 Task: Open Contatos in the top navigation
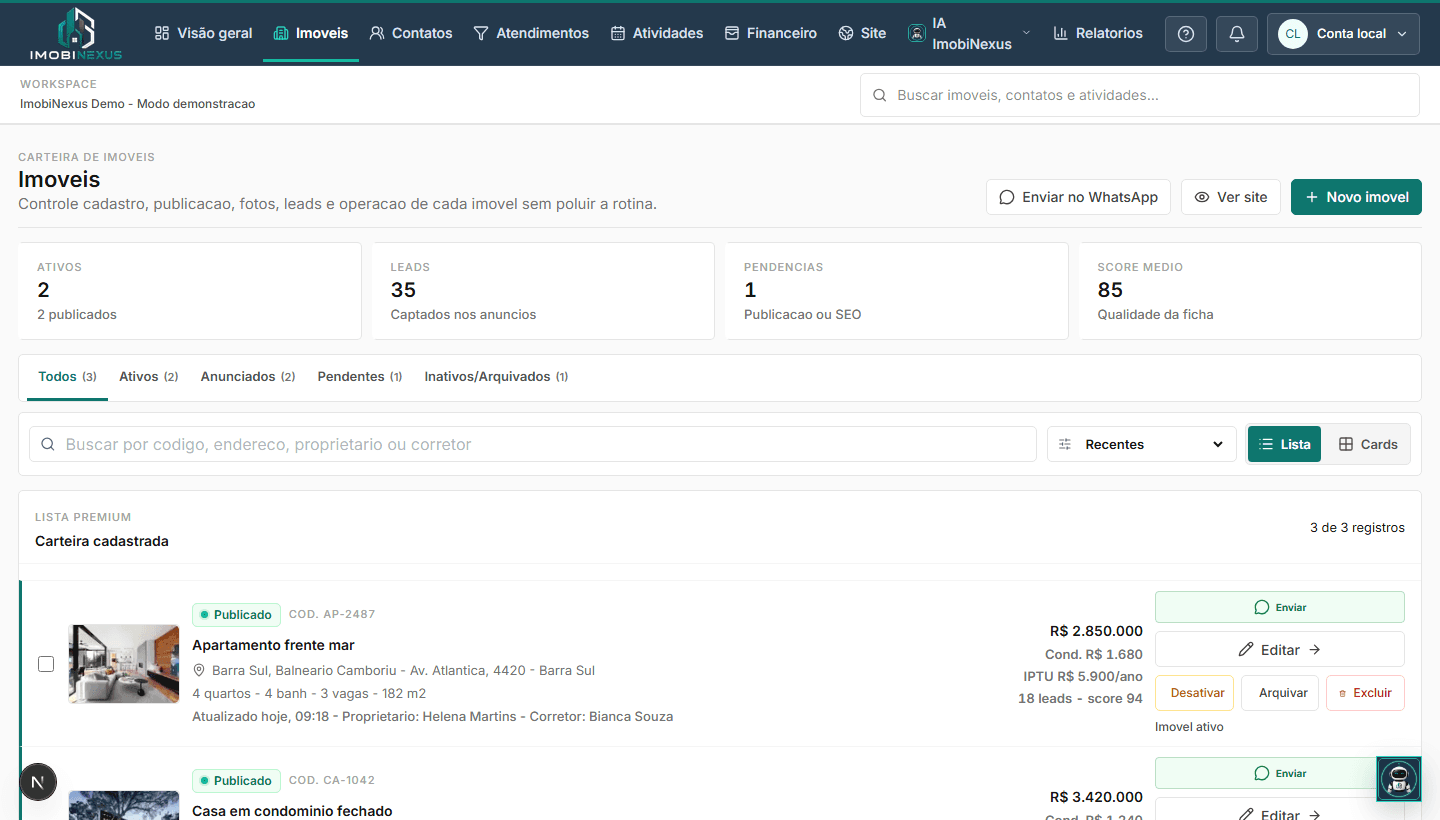tap(411, 34)
